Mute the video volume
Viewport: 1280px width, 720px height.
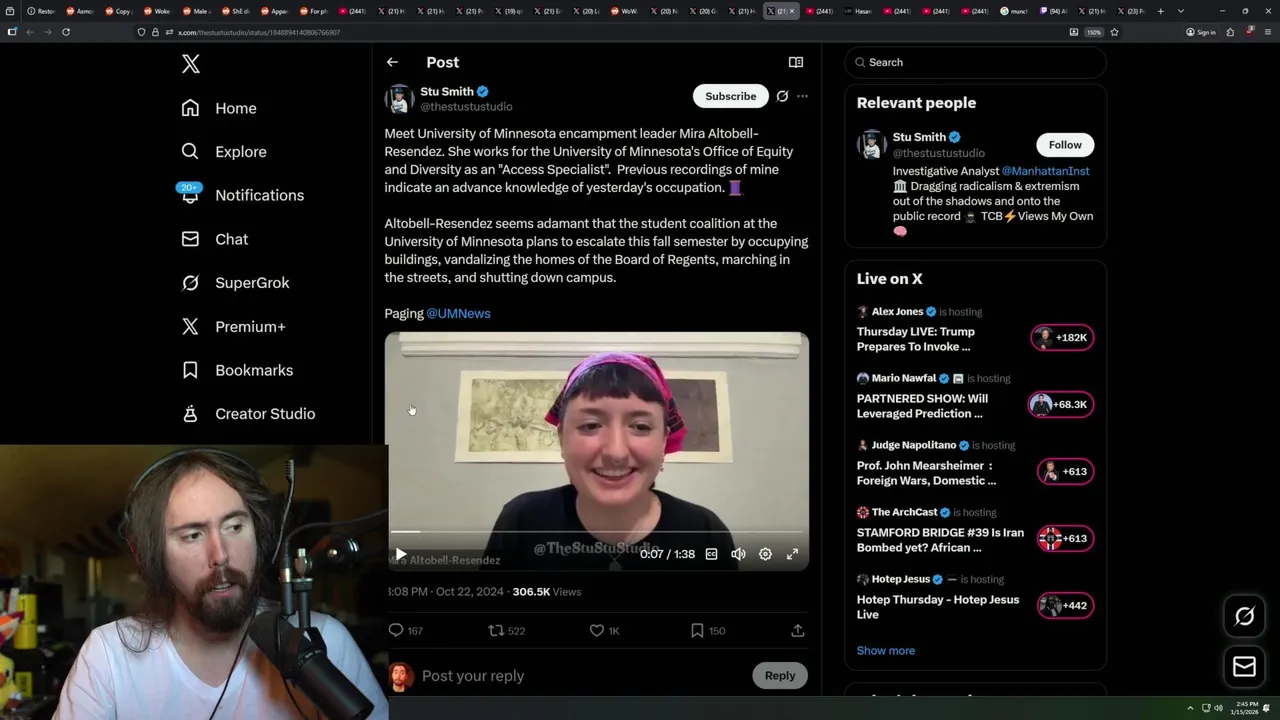click(738, 554)
